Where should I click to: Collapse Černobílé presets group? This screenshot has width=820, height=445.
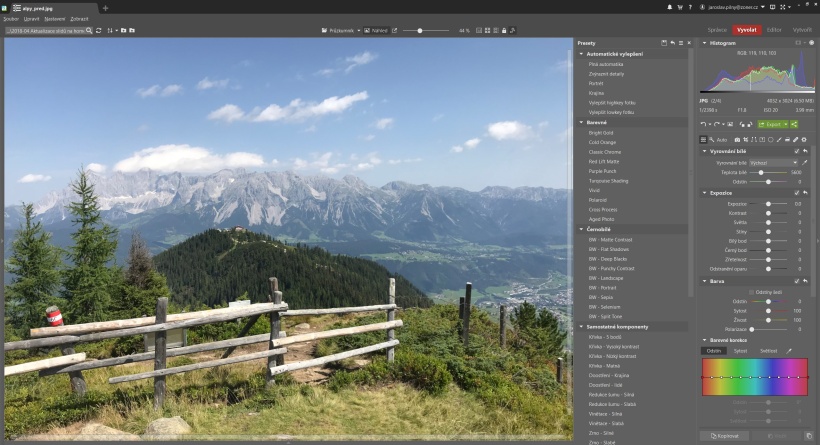point(581,229)
